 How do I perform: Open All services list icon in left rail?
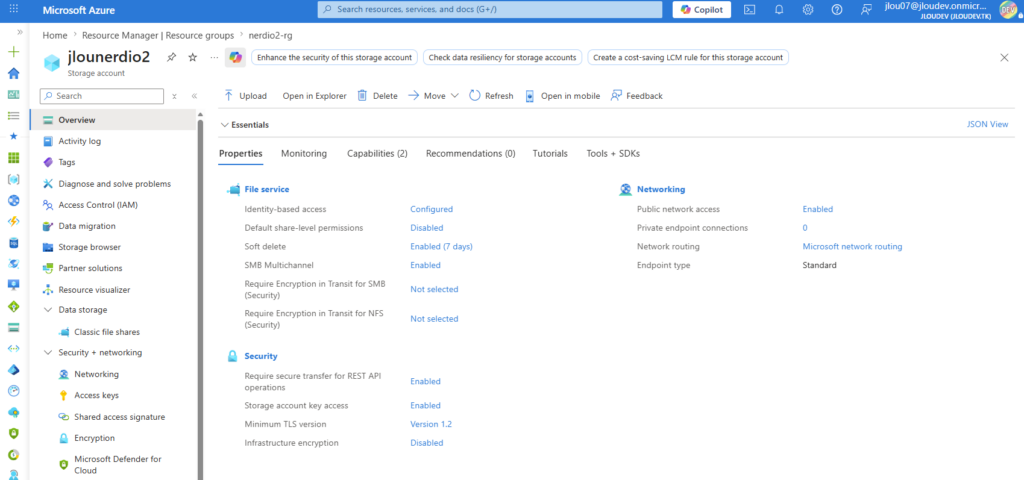coord(14,116)
